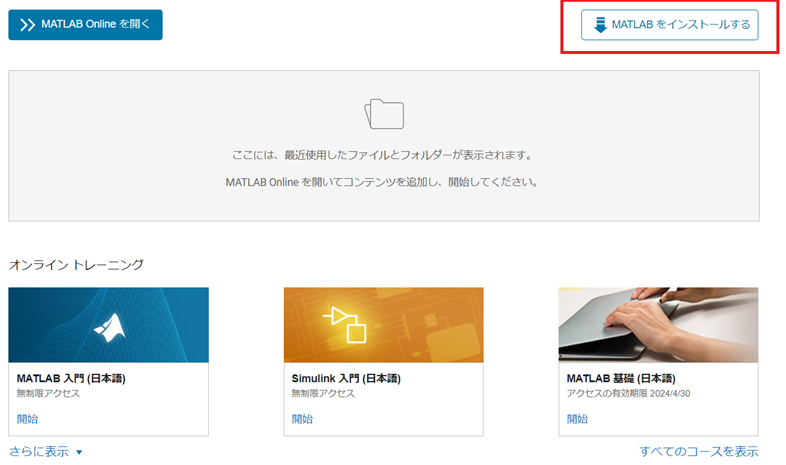
Task: Click 無制限アクセス under Simulink 入門
Action: (323, 393)
